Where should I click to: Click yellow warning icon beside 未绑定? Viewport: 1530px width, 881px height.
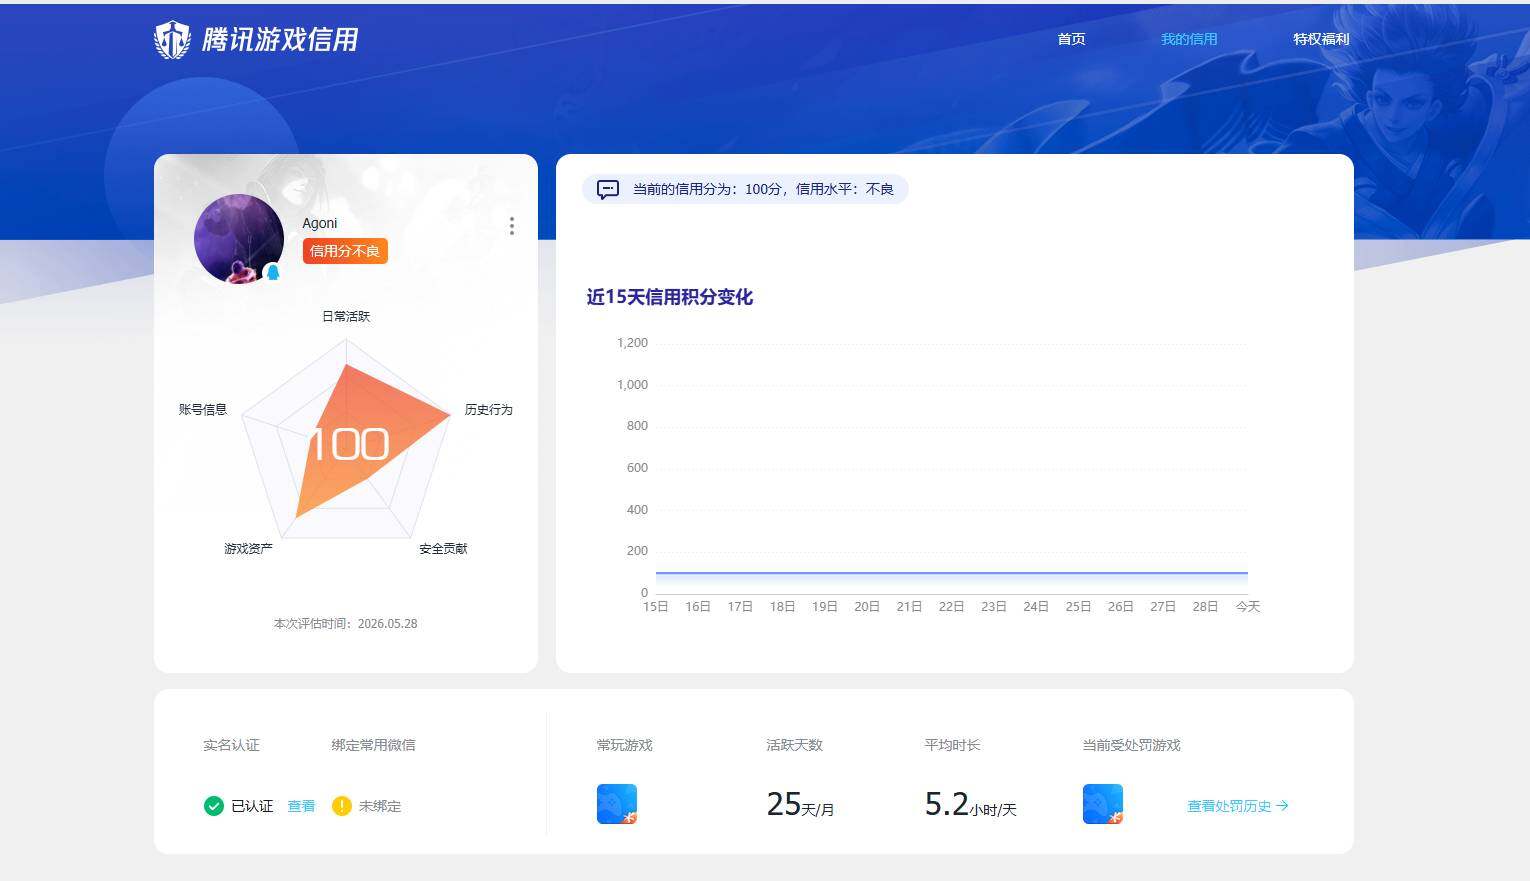(x=341, y=806)
